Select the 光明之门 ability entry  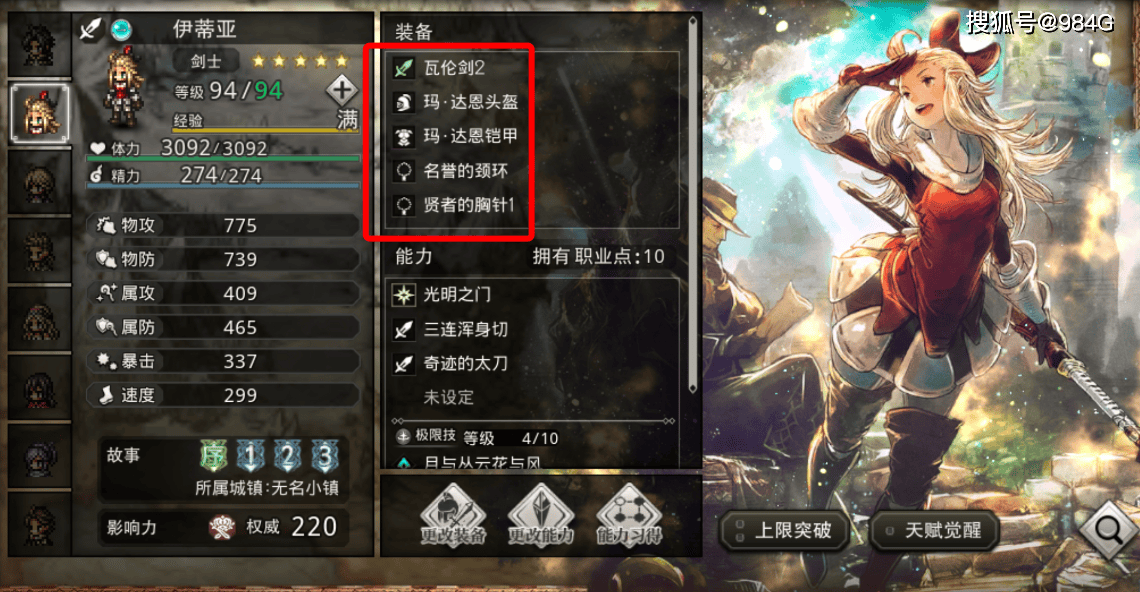pos(534,295)
